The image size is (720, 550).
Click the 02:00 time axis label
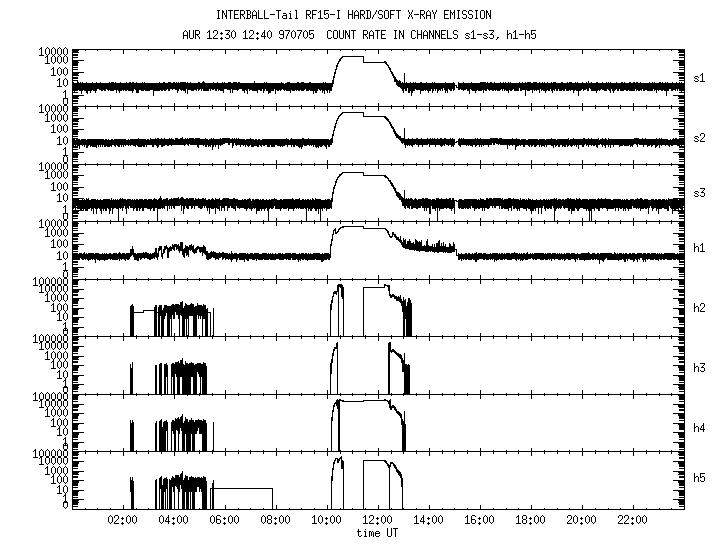(122, 520)
